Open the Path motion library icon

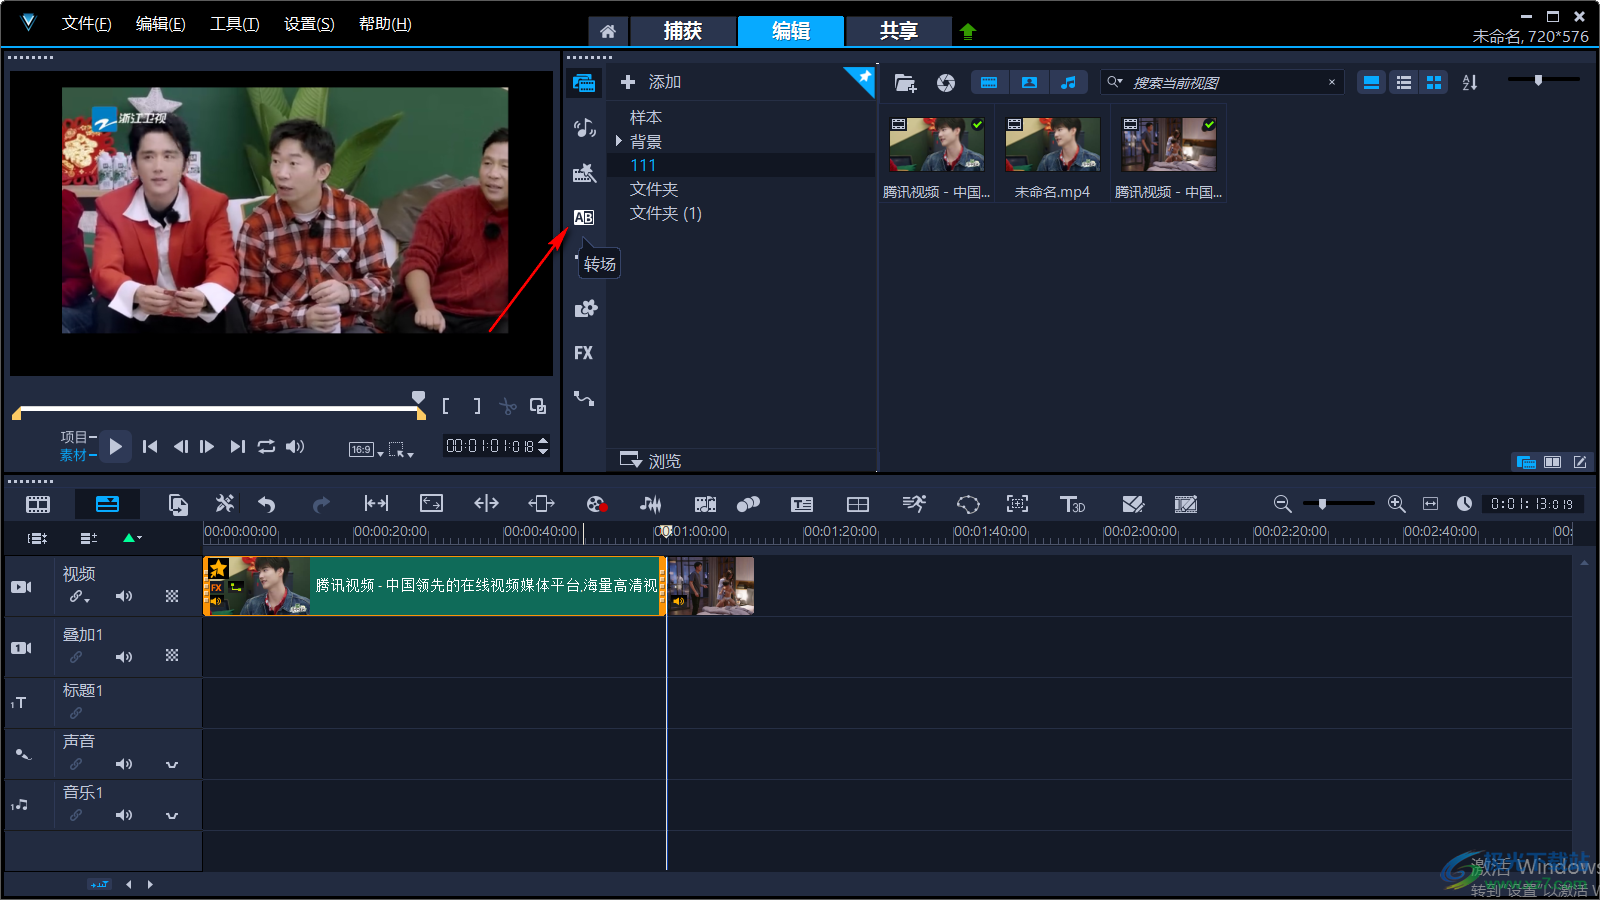point(584,399)
